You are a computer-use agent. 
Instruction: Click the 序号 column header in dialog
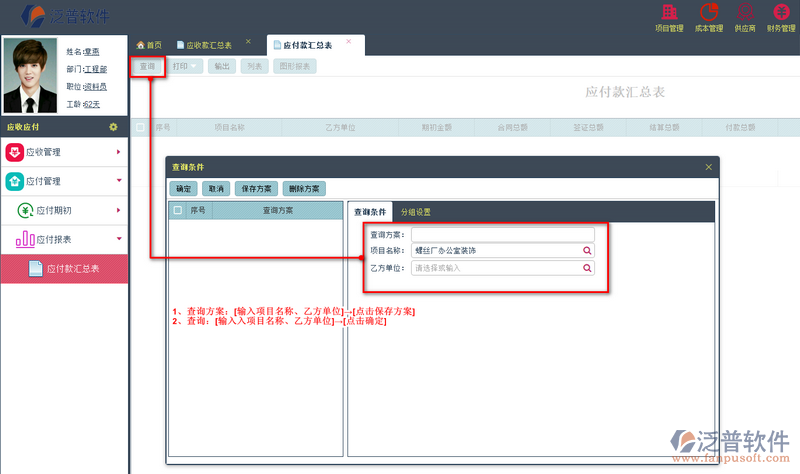198,210
